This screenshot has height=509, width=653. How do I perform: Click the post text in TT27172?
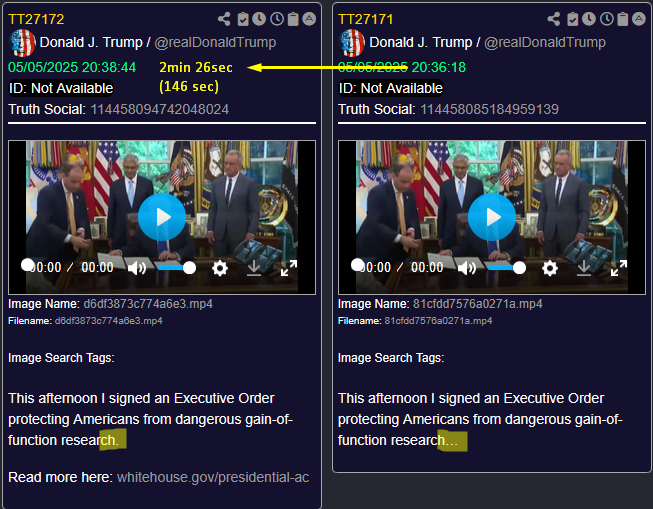(150, 419)
